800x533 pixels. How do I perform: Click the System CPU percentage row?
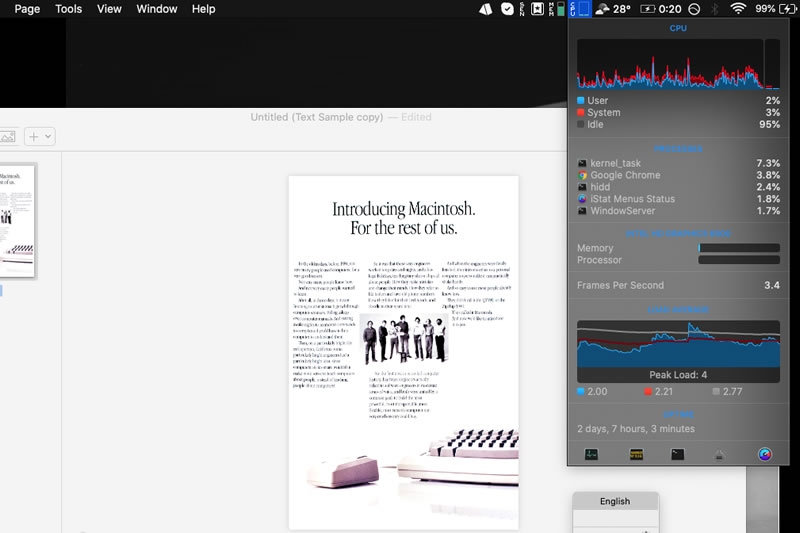(679, 112)
